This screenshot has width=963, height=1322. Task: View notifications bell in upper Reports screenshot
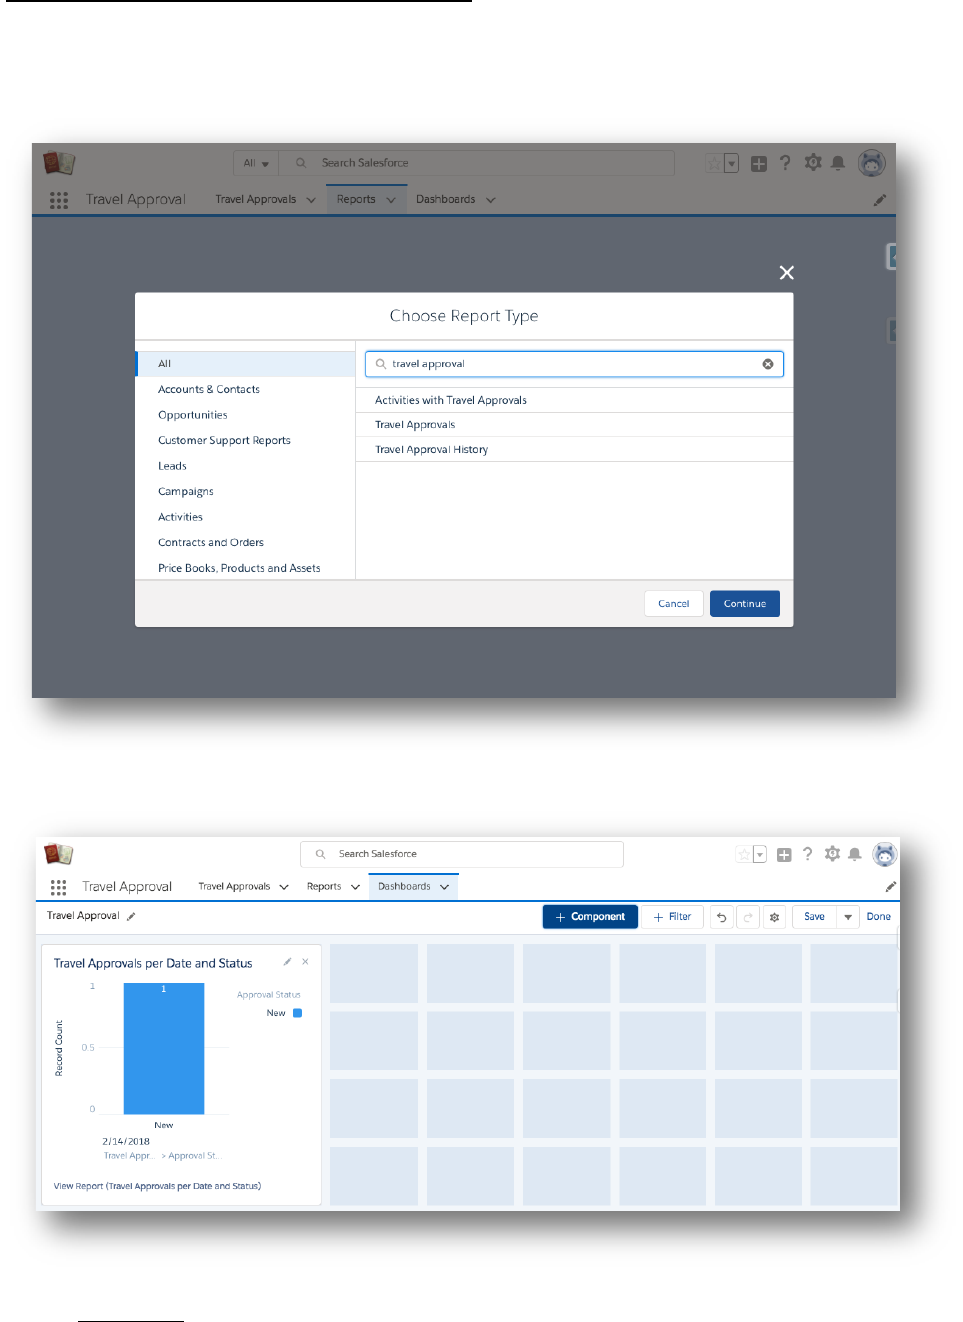coord(838,163)
